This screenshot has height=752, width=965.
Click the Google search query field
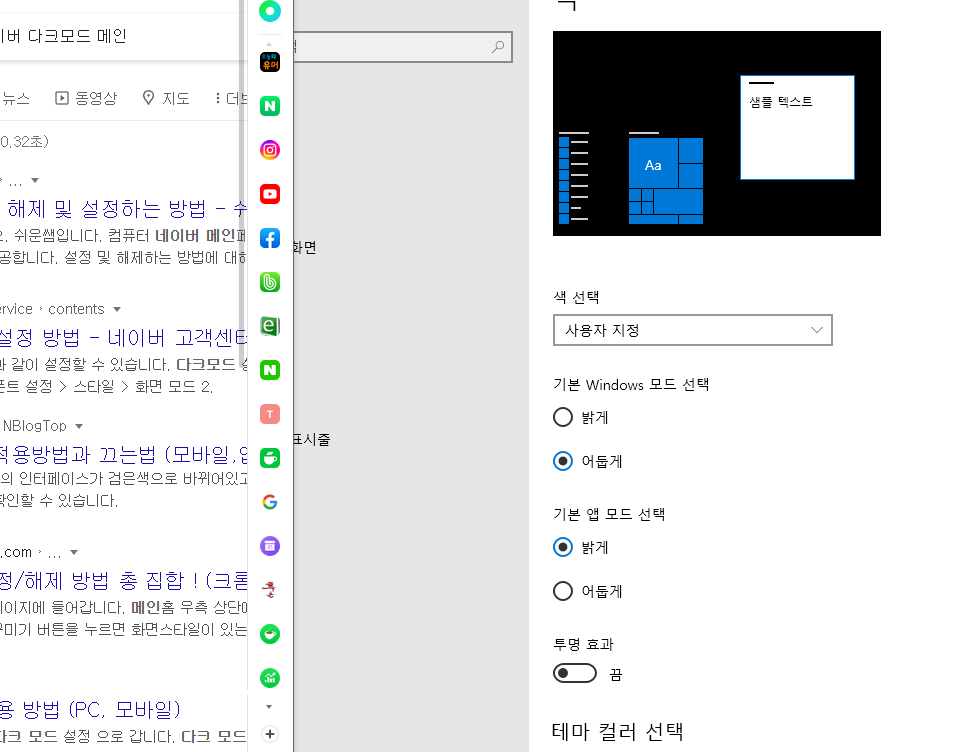120,36
